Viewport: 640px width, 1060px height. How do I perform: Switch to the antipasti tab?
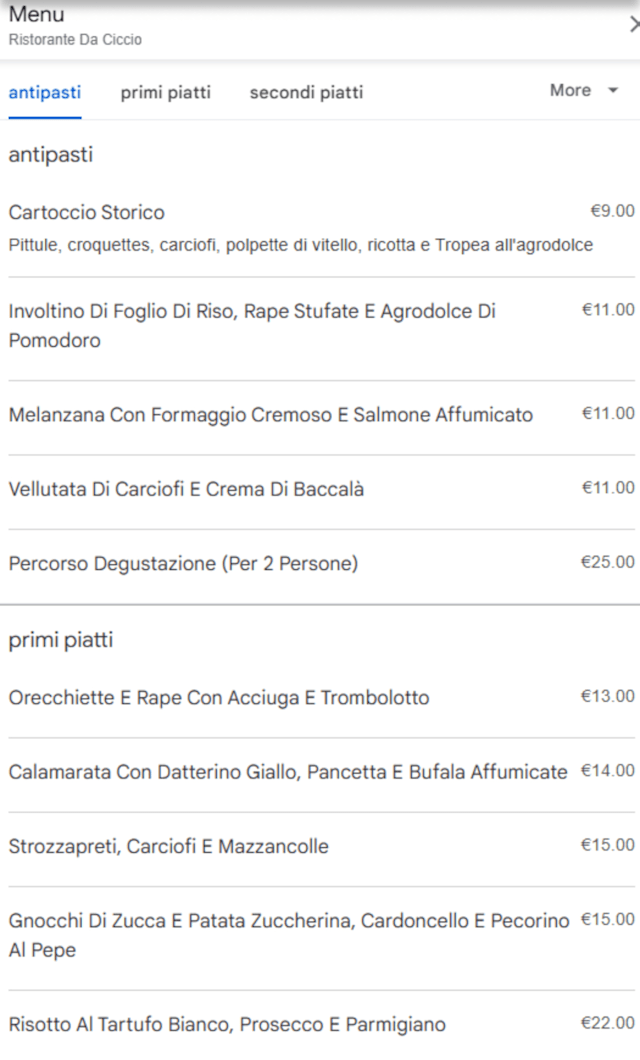(x=45, y=93)
